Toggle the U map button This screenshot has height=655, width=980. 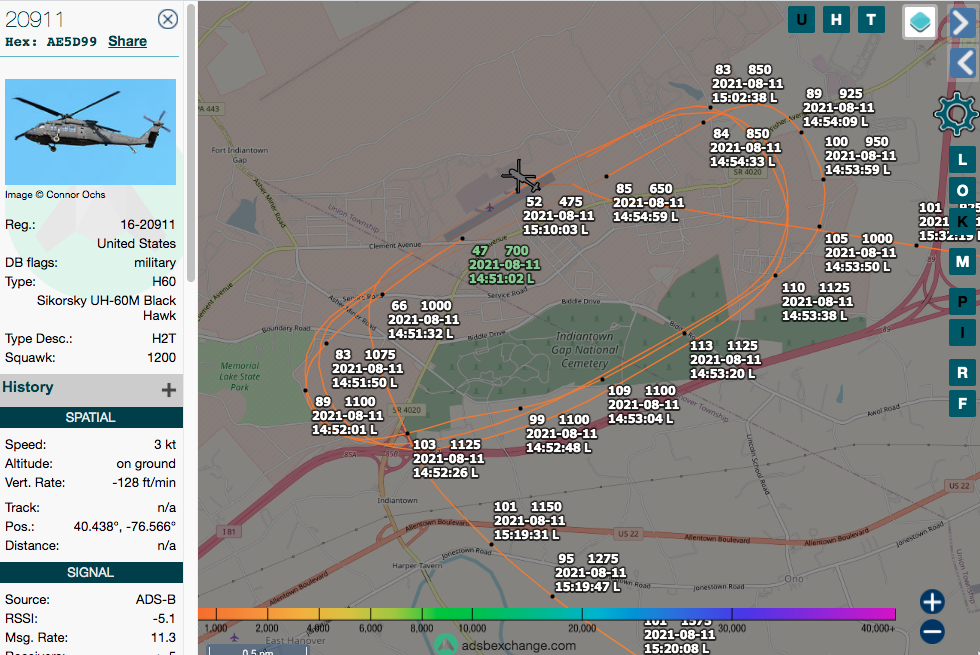tap(801, 20)
